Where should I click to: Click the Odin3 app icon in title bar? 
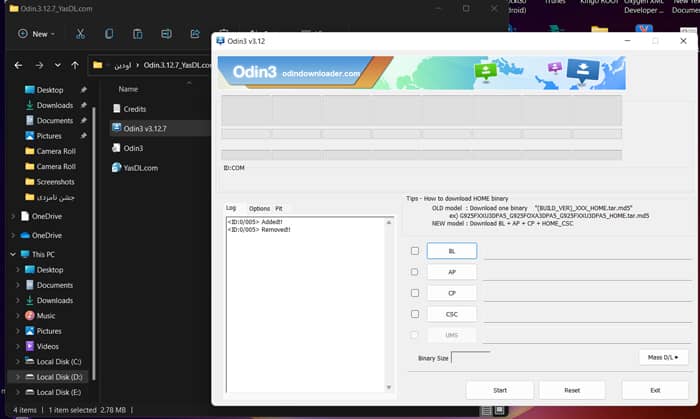pyautogui.click(x=220, y=41)
